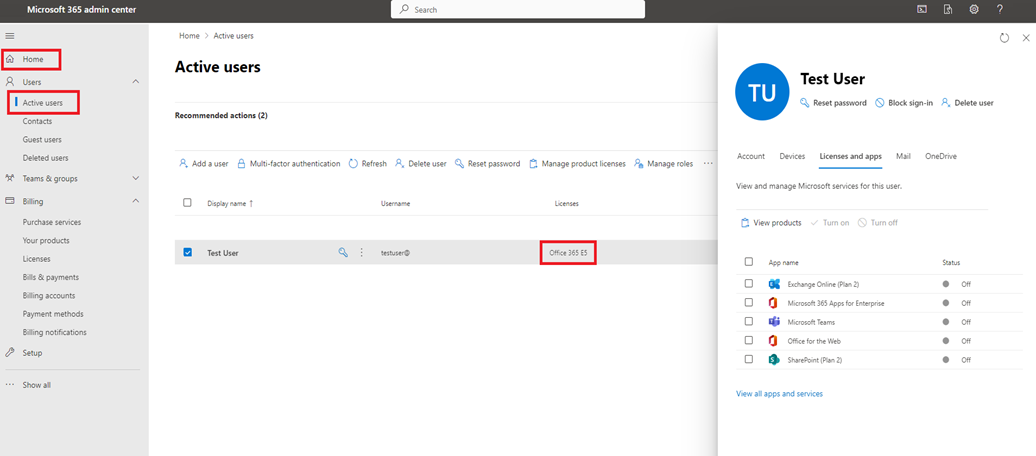Click Exchange Online app icon
The height and width of the screenshot is (456, 1036).
tap(774, 284)
